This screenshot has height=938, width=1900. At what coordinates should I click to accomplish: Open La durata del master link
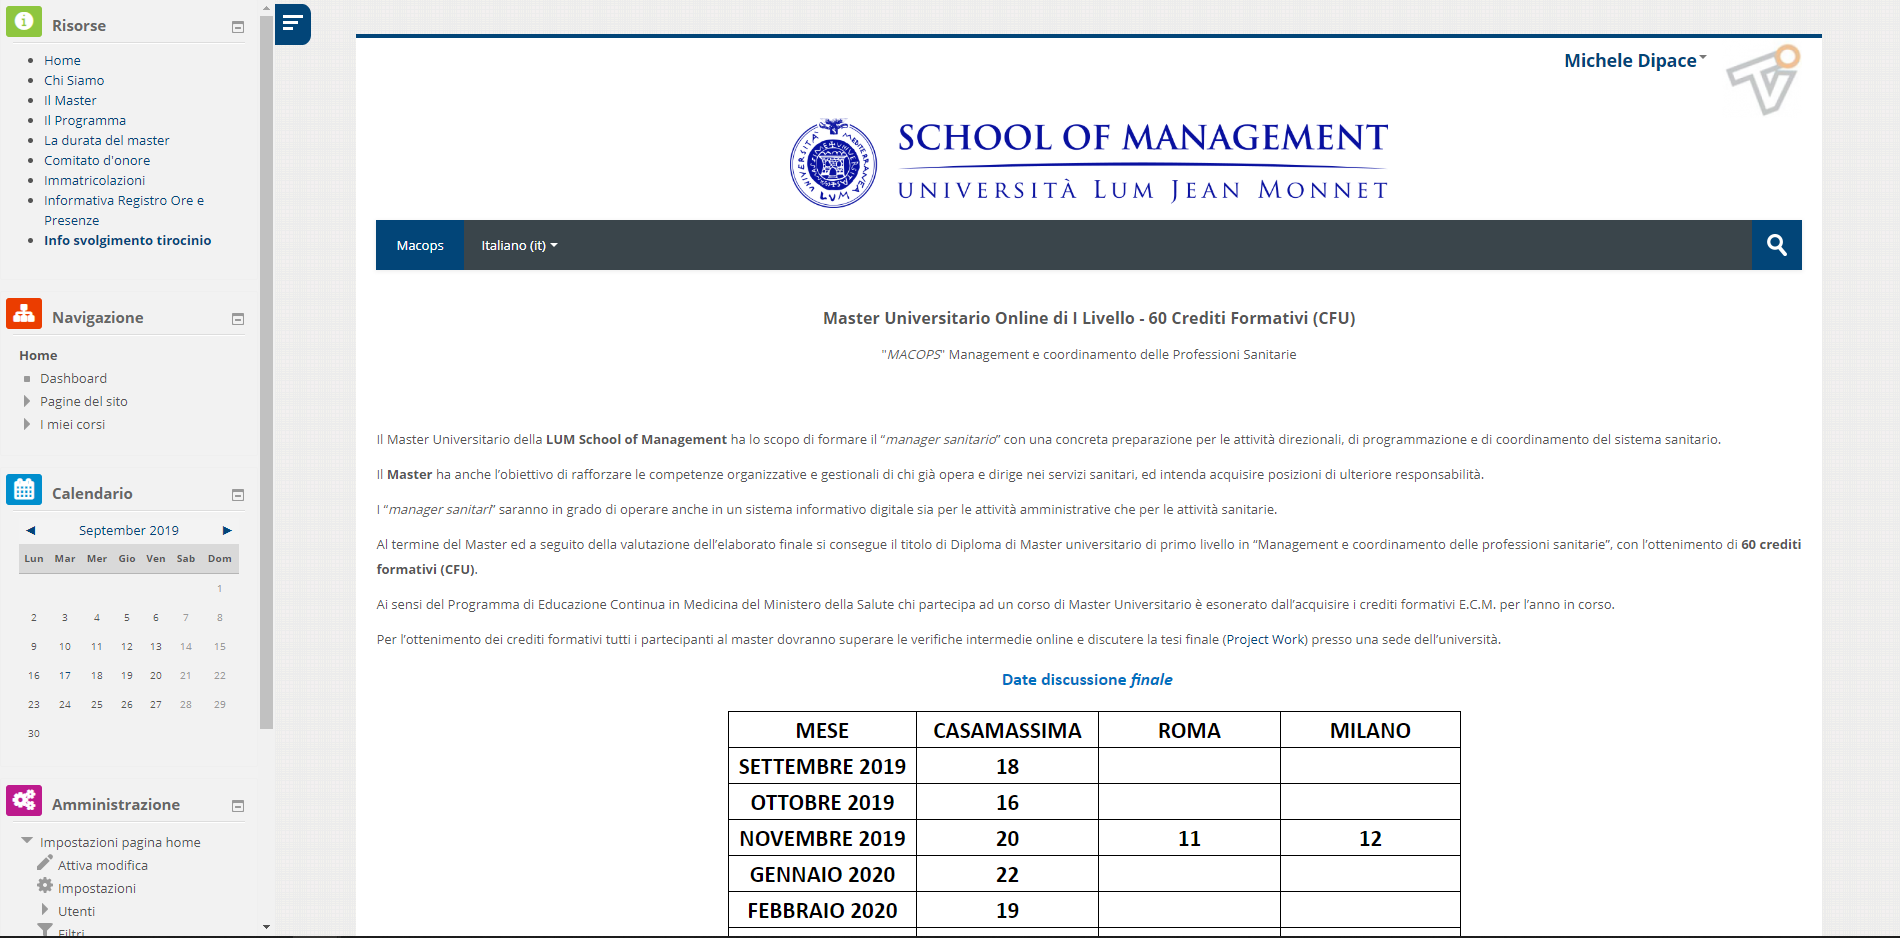point(107,140)
